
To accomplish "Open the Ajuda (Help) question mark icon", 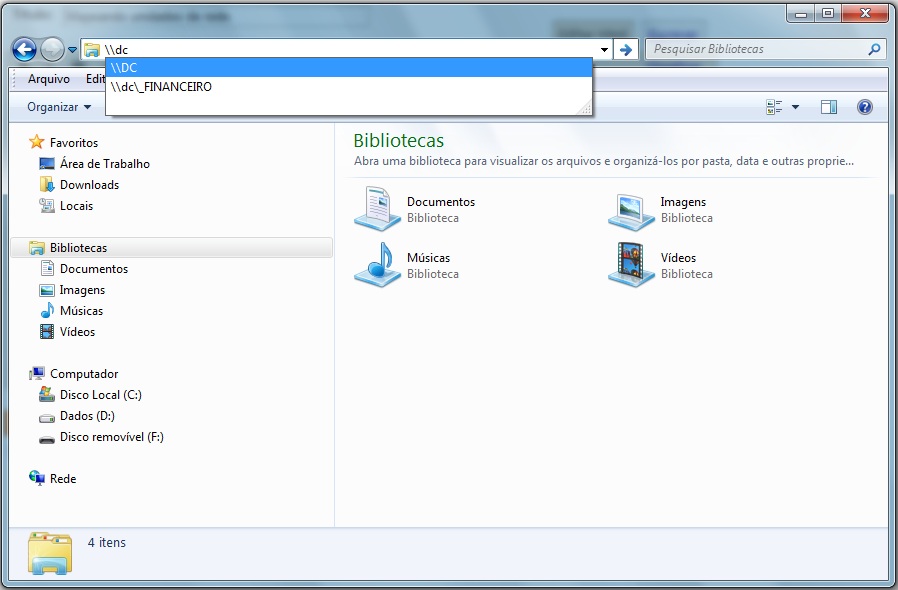I will tap(864, 107).
